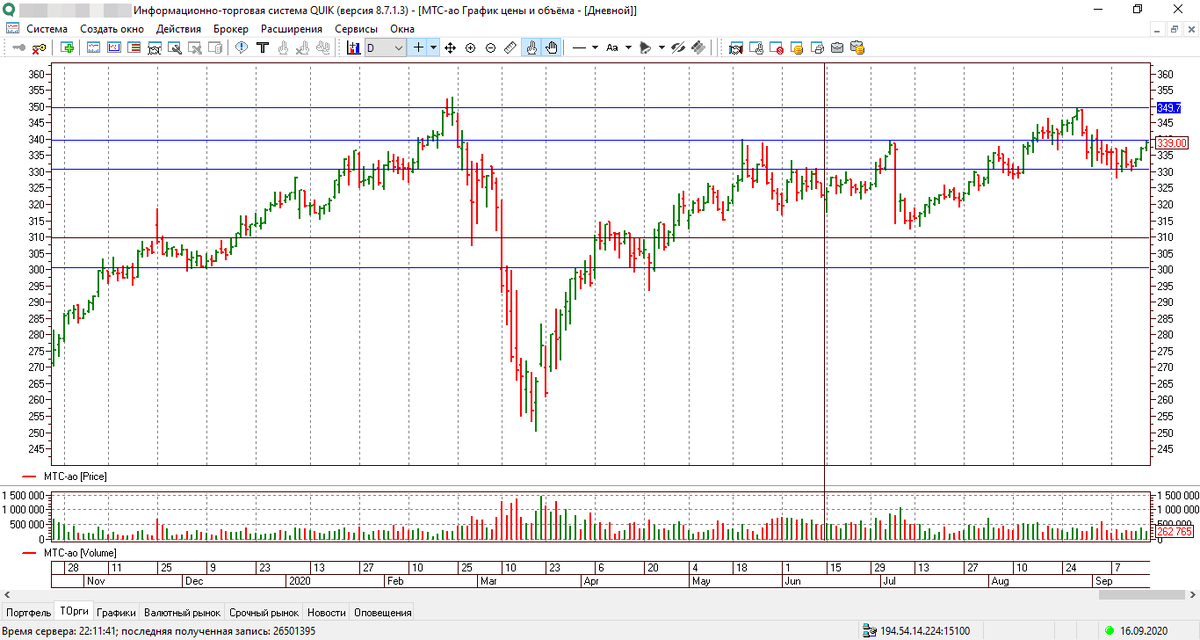Click the disconnect key icon with red cross
This screenshot has height=640, width=1200.
[39, 47]
